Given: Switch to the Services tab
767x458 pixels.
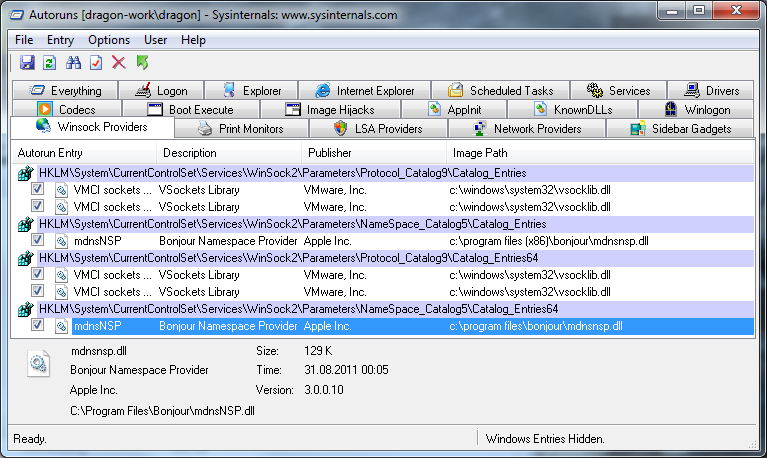Looking at the screenshot, I should (618, 91).
